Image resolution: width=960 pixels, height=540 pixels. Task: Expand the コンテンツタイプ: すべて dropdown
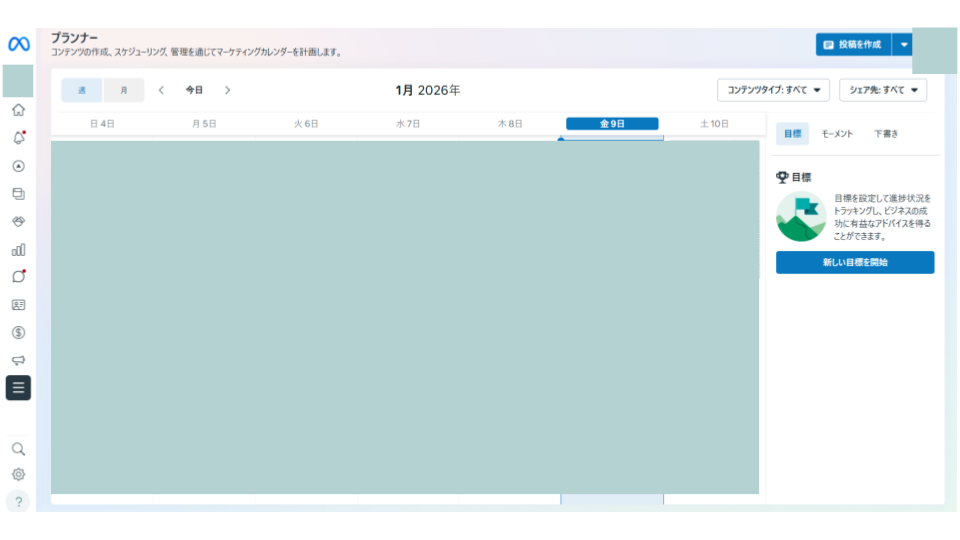(x=773, y=90)
